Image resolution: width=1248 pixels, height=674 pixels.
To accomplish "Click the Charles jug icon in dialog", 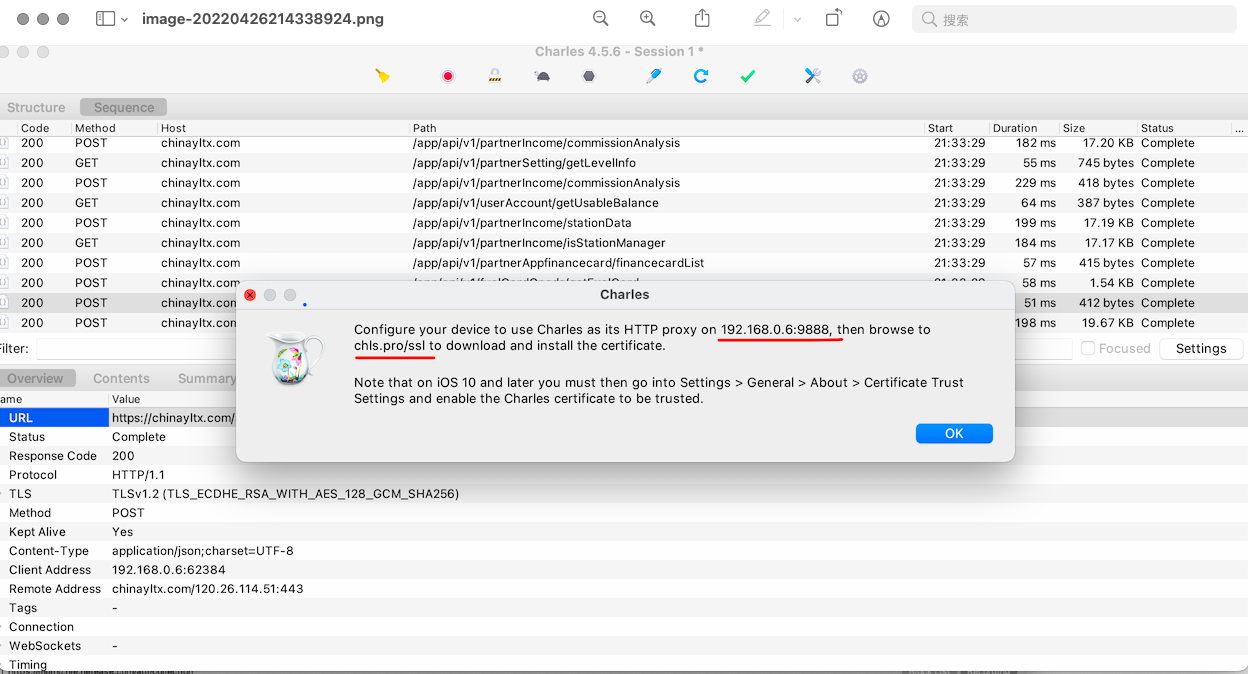I will pos(296,359).
